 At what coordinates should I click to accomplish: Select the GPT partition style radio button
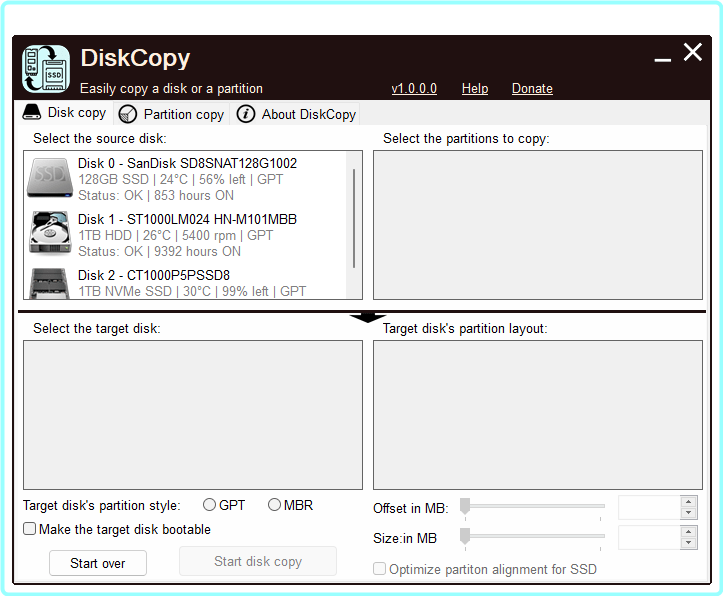tap(209, 505)
